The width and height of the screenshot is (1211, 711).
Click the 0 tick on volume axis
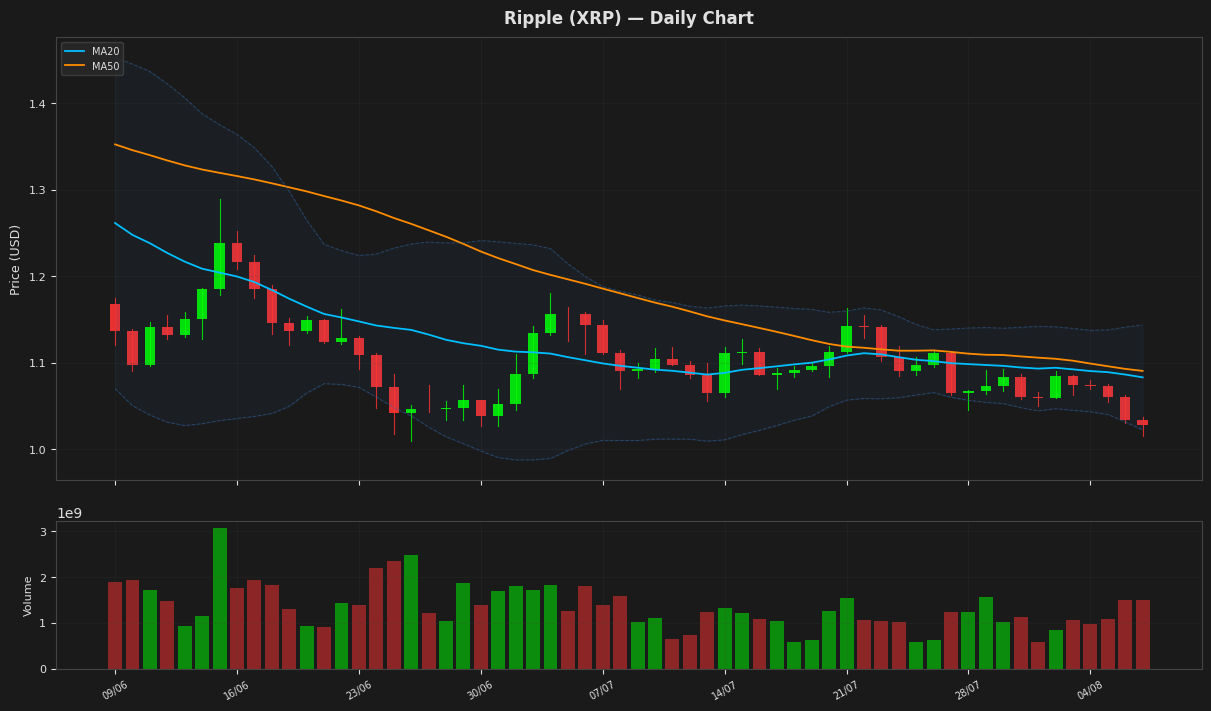(x=44, y=669)
